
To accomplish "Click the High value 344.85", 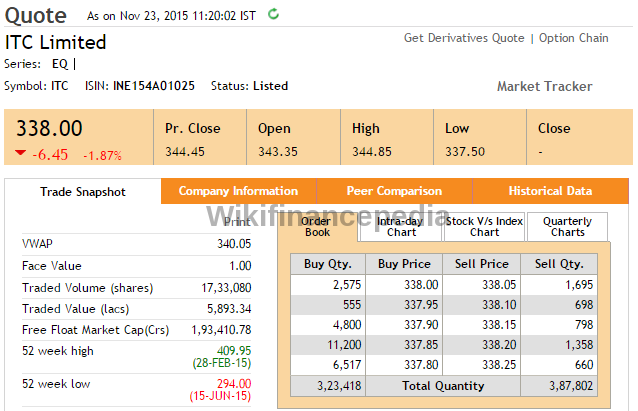I will point(371,152).
